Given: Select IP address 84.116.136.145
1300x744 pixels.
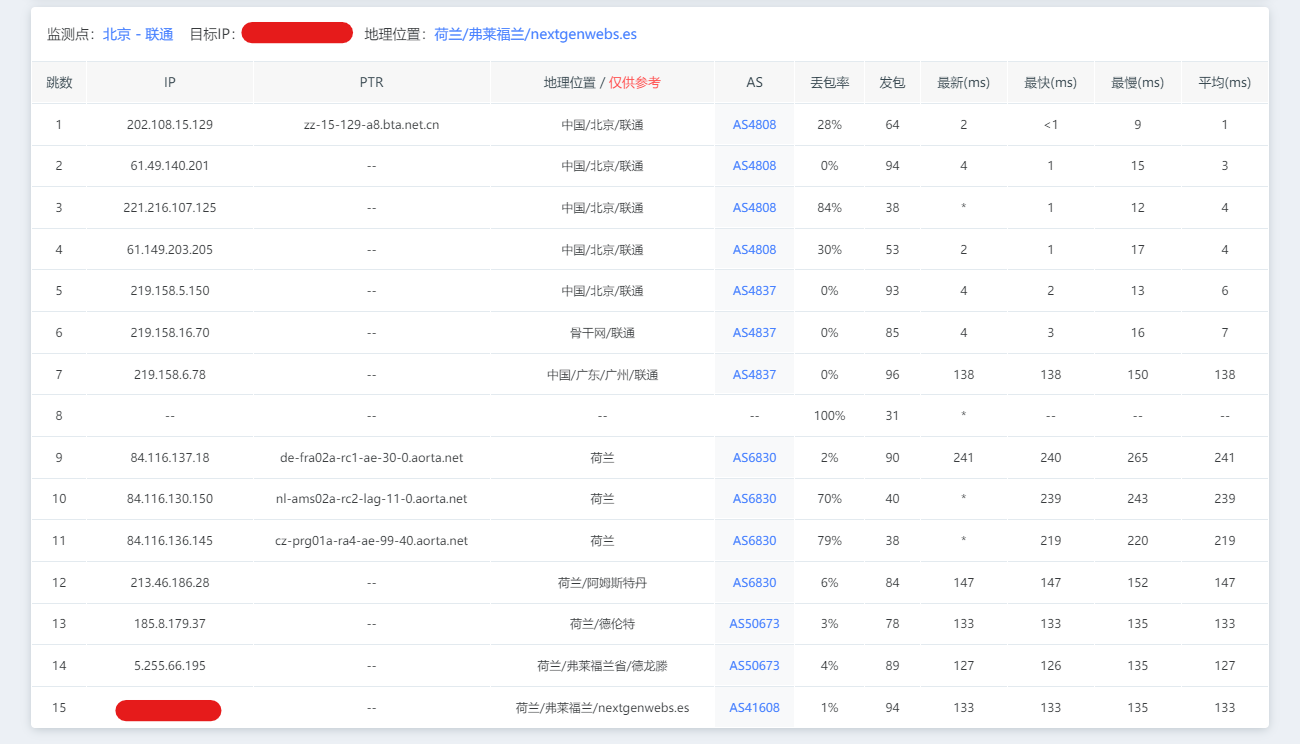Looking at the screenshot, I should pos(170,541).
